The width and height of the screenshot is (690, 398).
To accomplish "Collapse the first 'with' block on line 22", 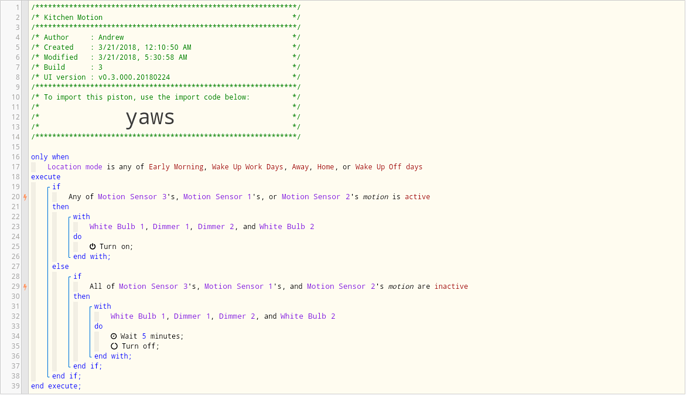I will (70, 217).
